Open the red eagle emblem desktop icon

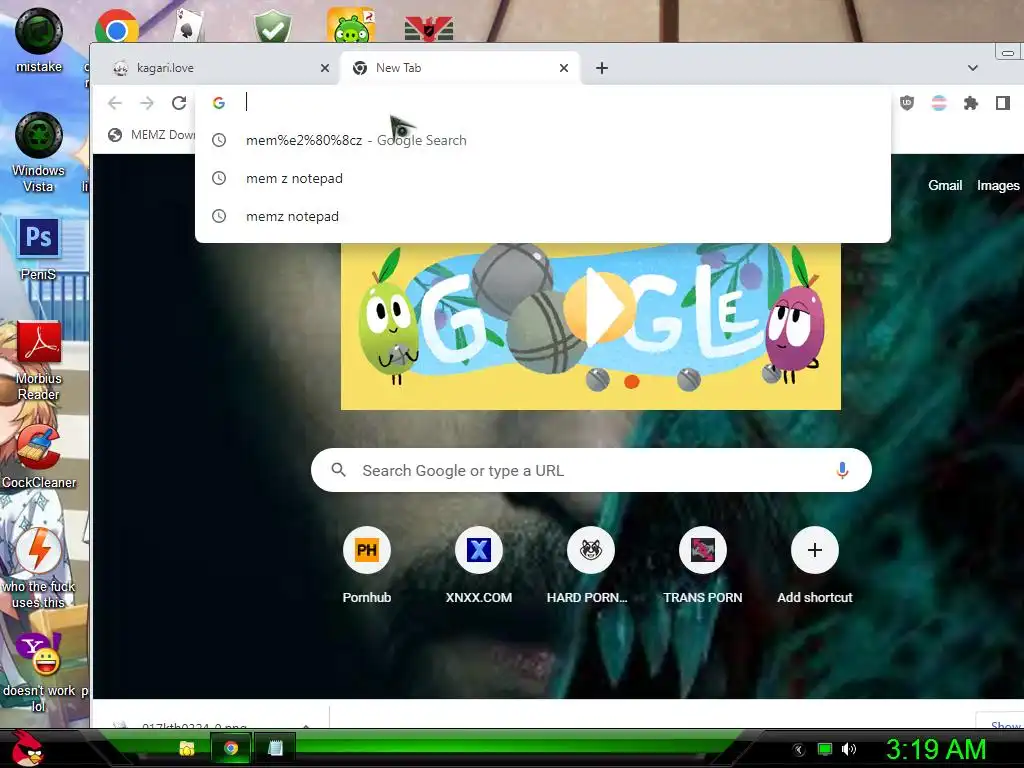coord(429,29)
